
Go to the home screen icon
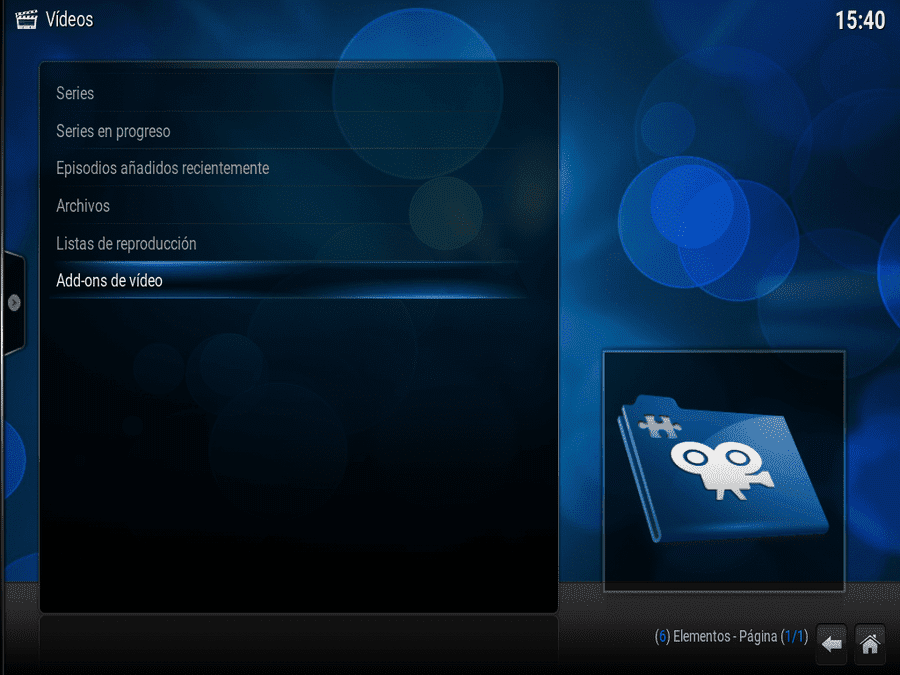pos(870,643)
